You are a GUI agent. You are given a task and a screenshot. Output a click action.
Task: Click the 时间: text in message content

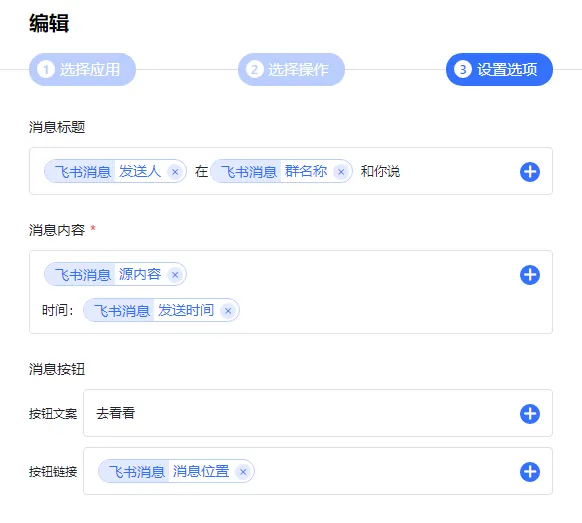click(x=58, y=310)
